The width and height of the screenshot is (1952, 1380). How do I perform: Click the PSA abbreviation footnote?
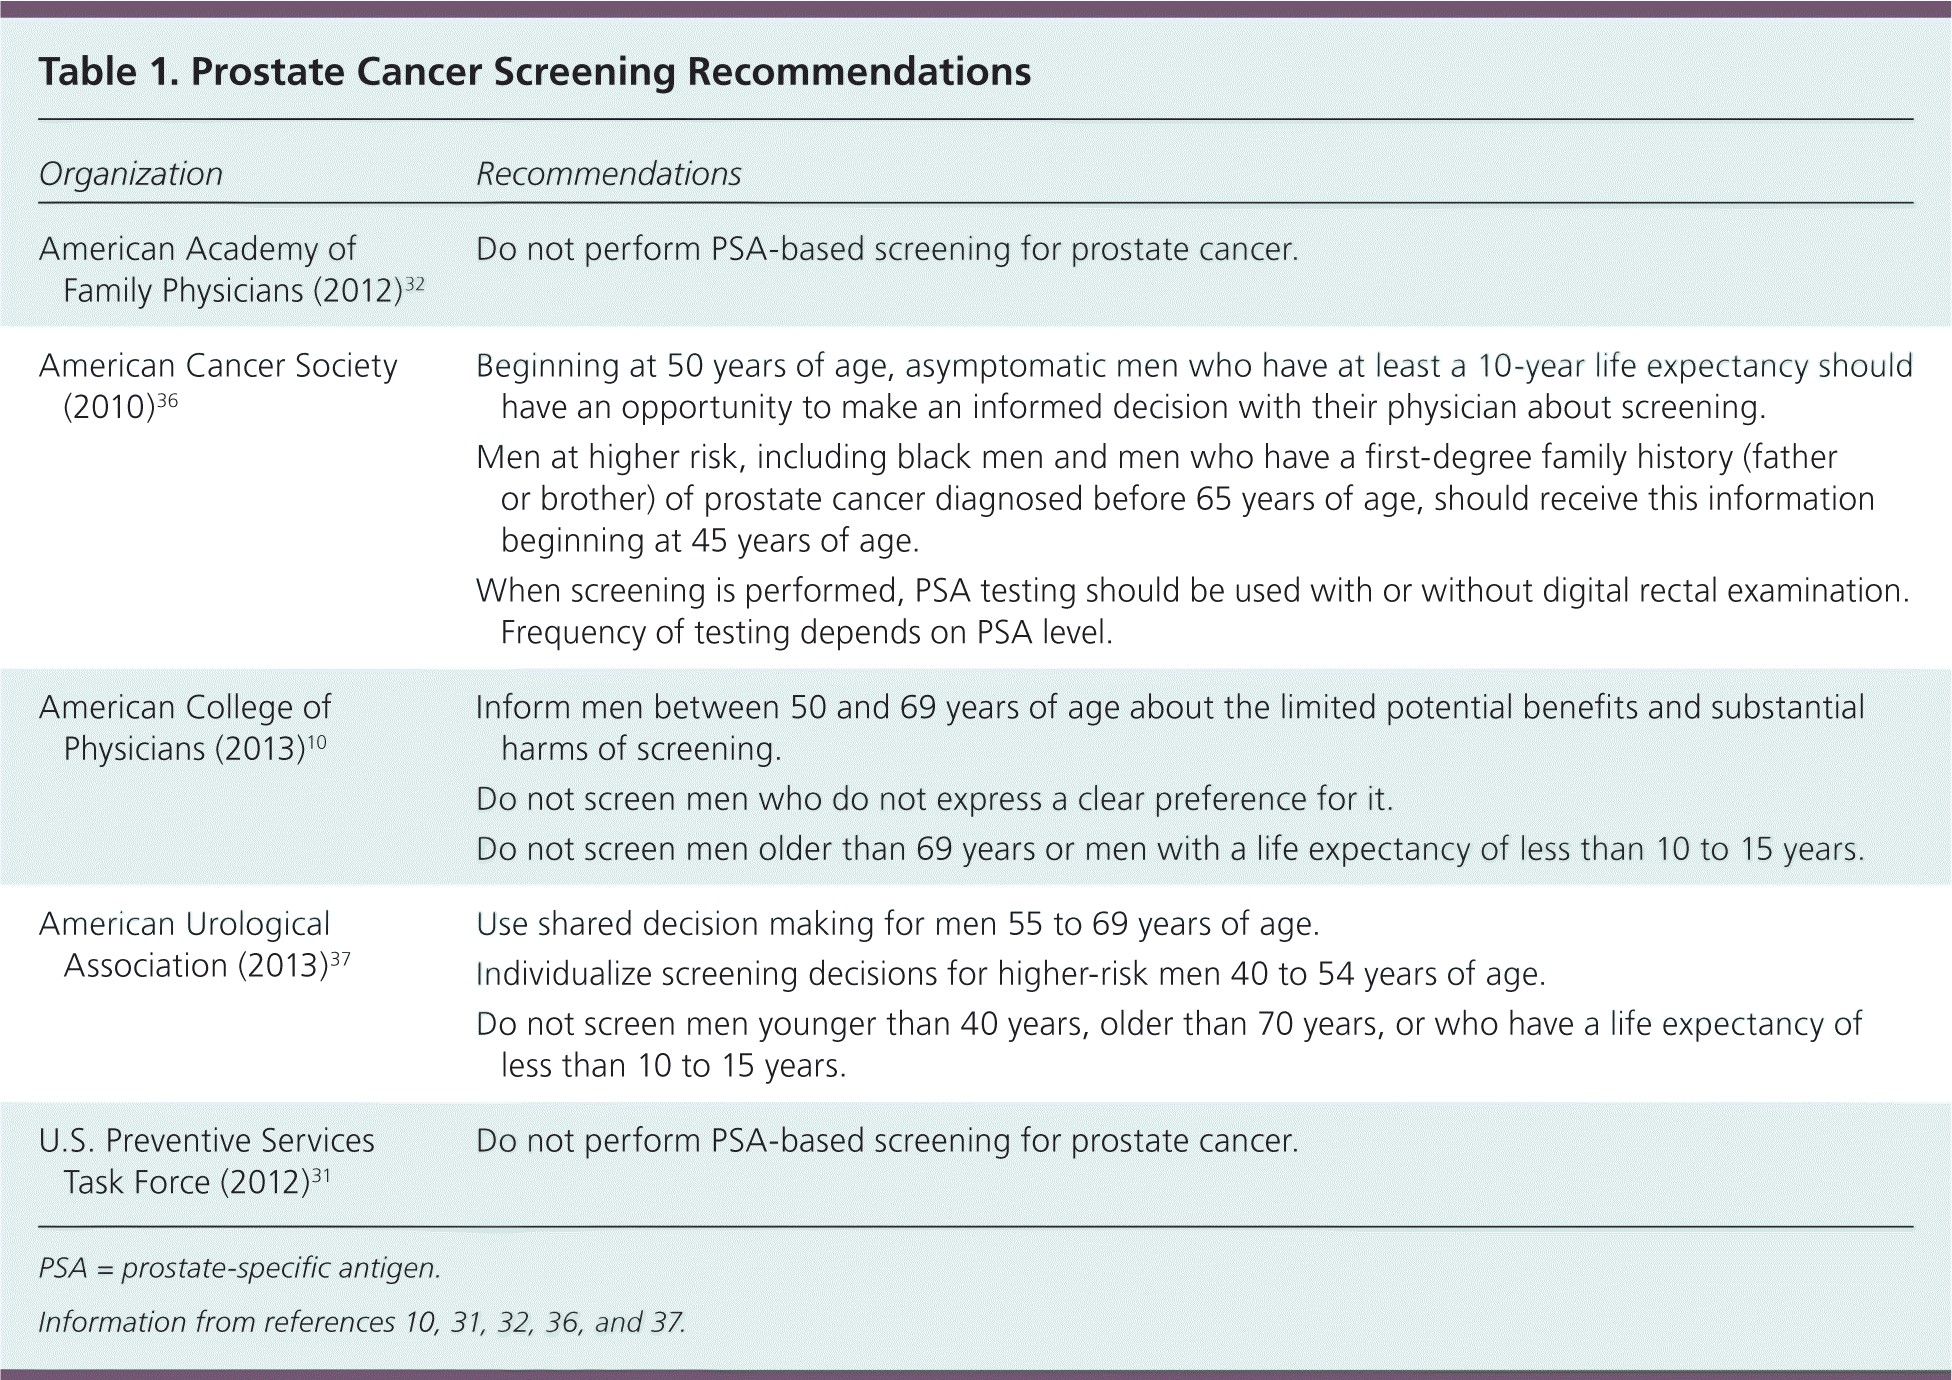(x=239, y=1269)
